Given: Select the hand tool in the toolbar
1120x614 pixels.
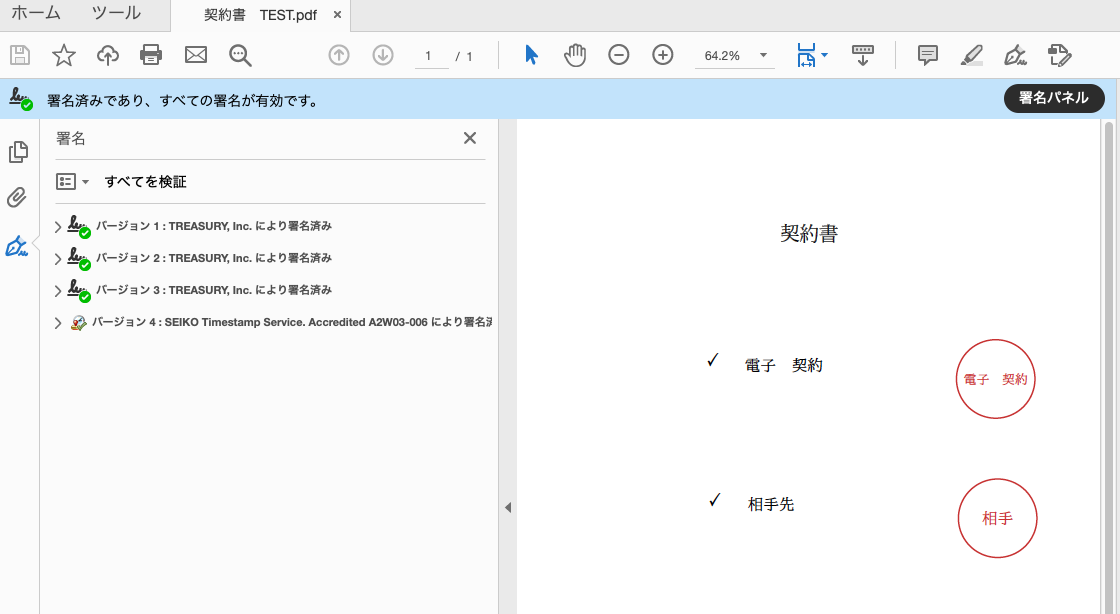Looking at the screenshot, I should pyautogui.click(x=575, y=55).
